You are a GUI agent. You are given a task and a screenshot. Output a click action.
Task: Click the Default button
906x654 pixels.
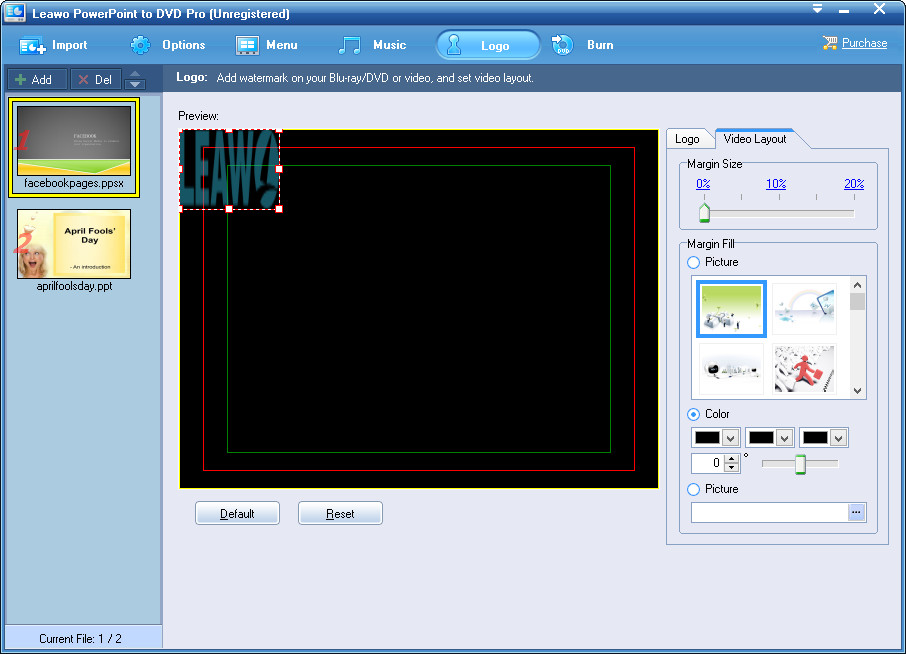(x=237, y=513)
